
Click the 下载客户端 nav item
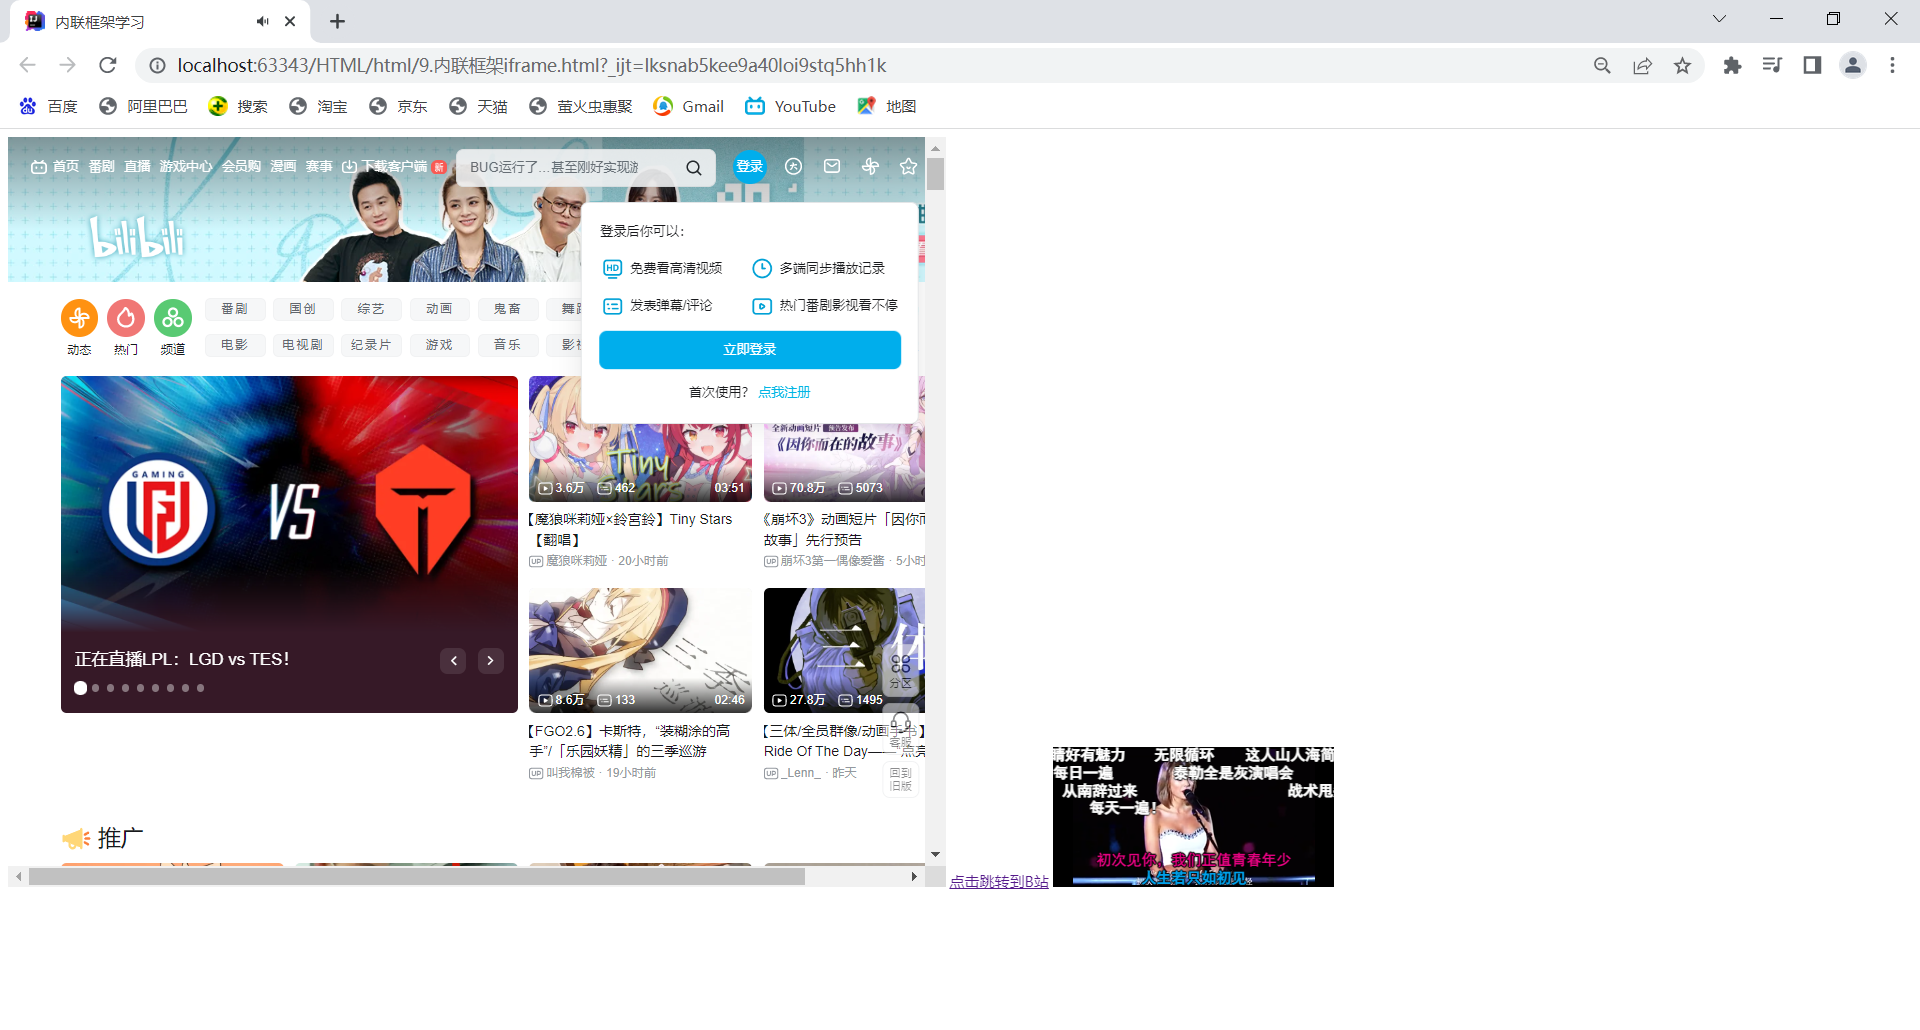(393, 167)
